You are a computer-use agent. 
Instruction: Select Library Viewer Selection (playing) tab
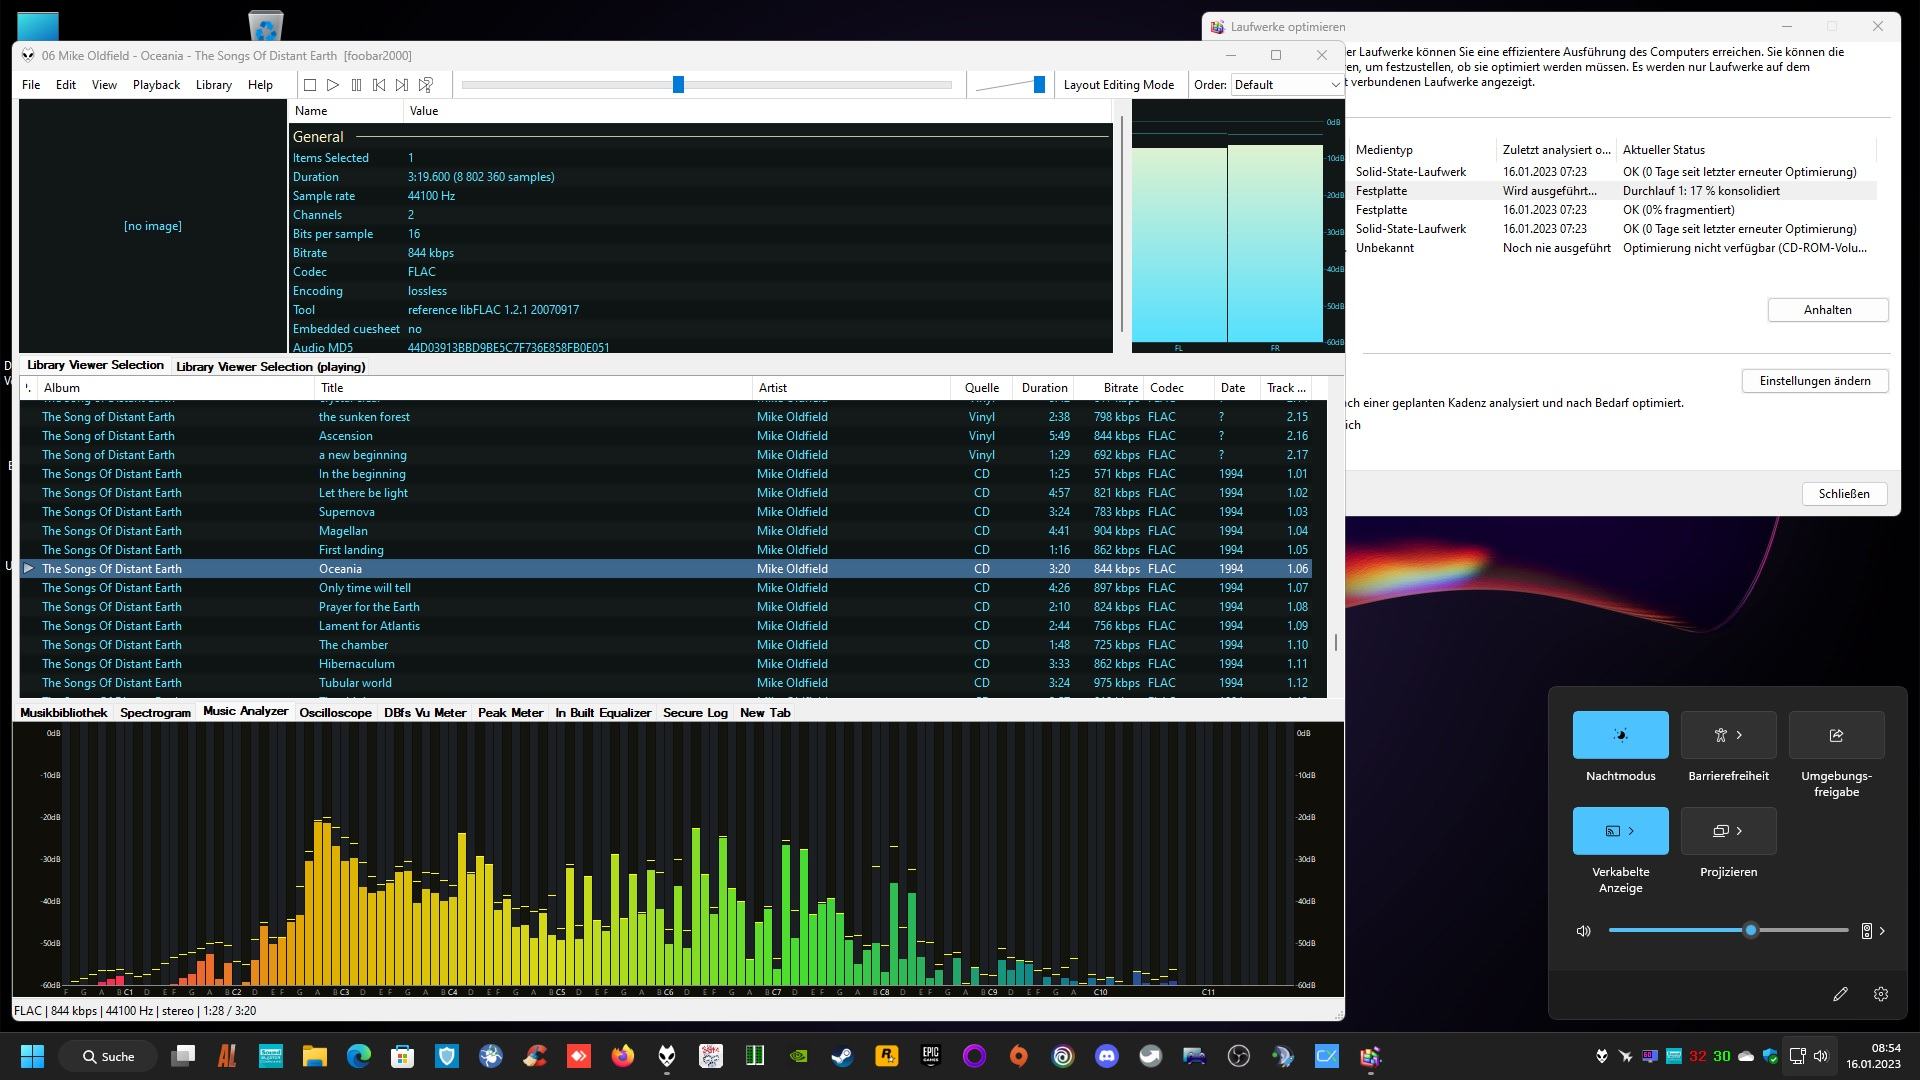point(271,367)
